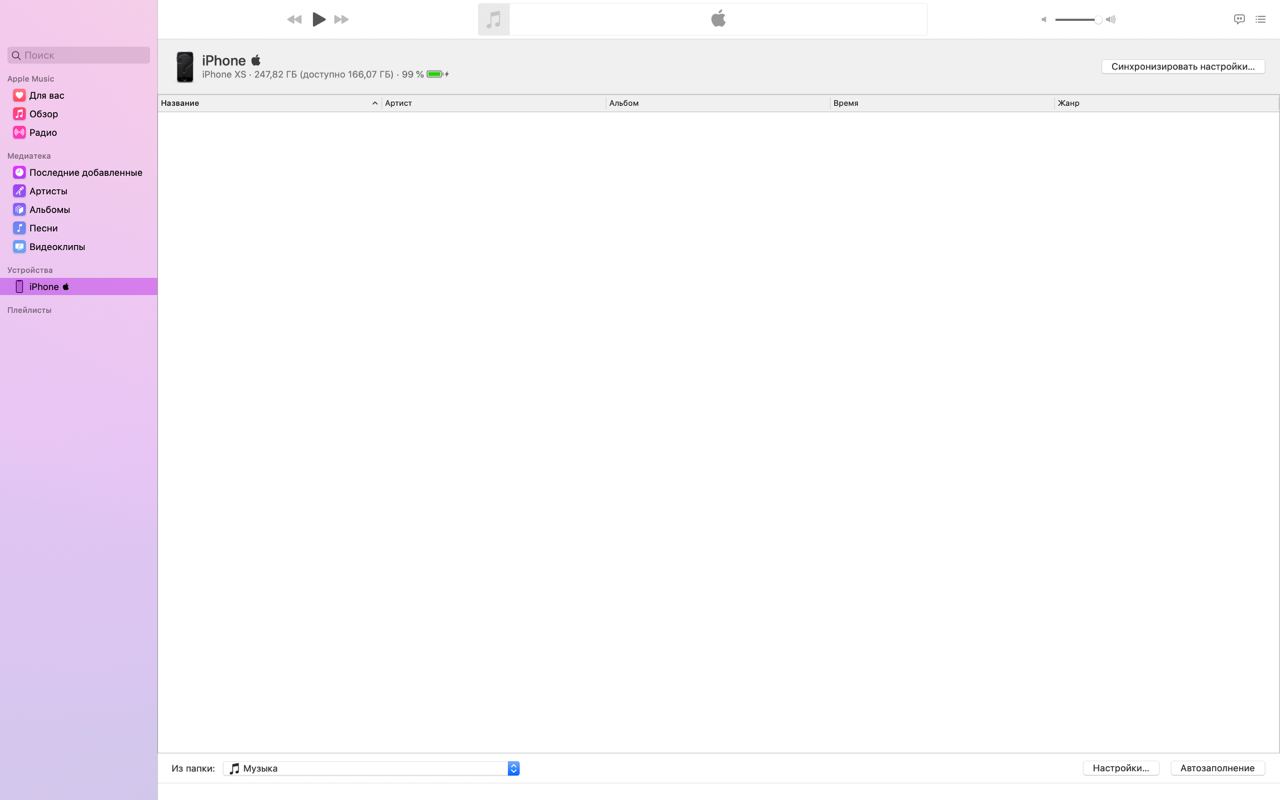Click the Медиатека section header
This screenshot has width=1280, height=800.
29,156
